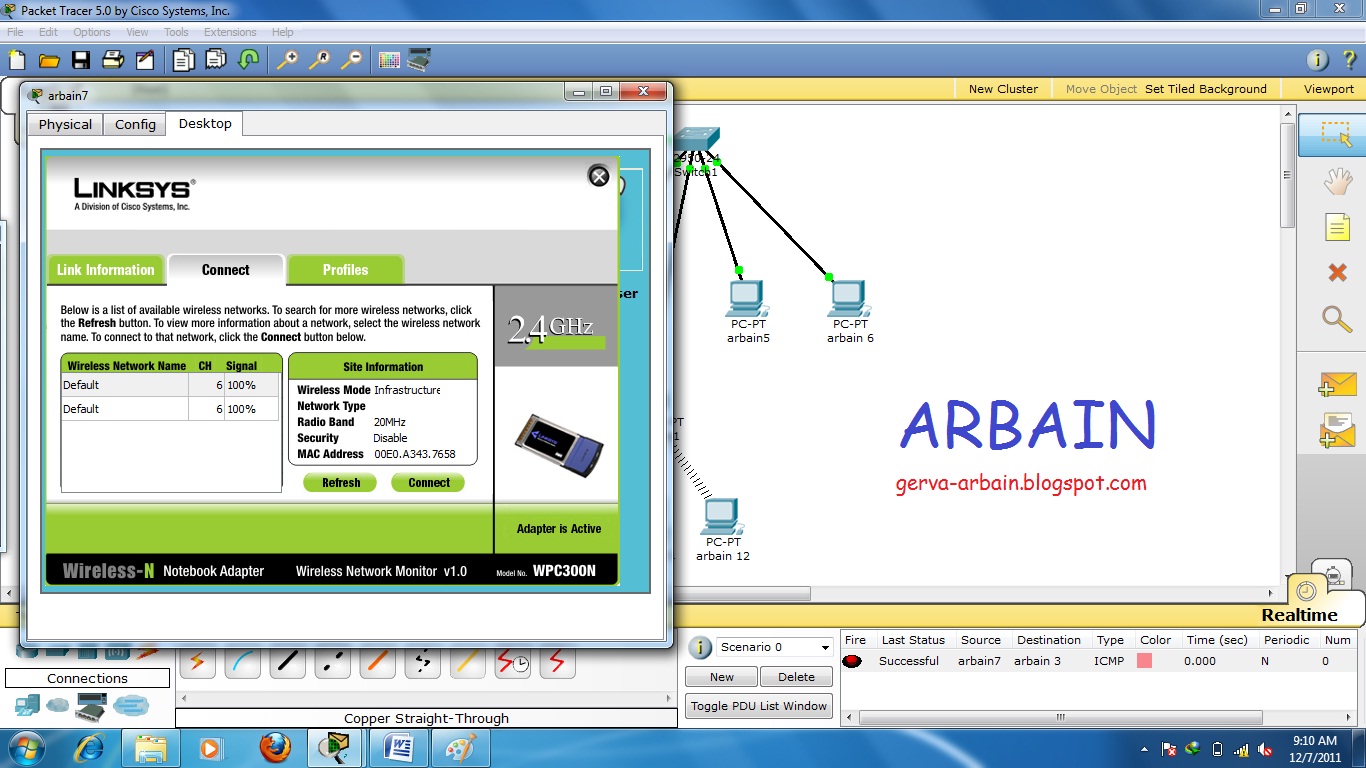Viewport: 1366px width, 768px height.
Task: Click the scenario information i icon
Action: click(x=700, y=647)
